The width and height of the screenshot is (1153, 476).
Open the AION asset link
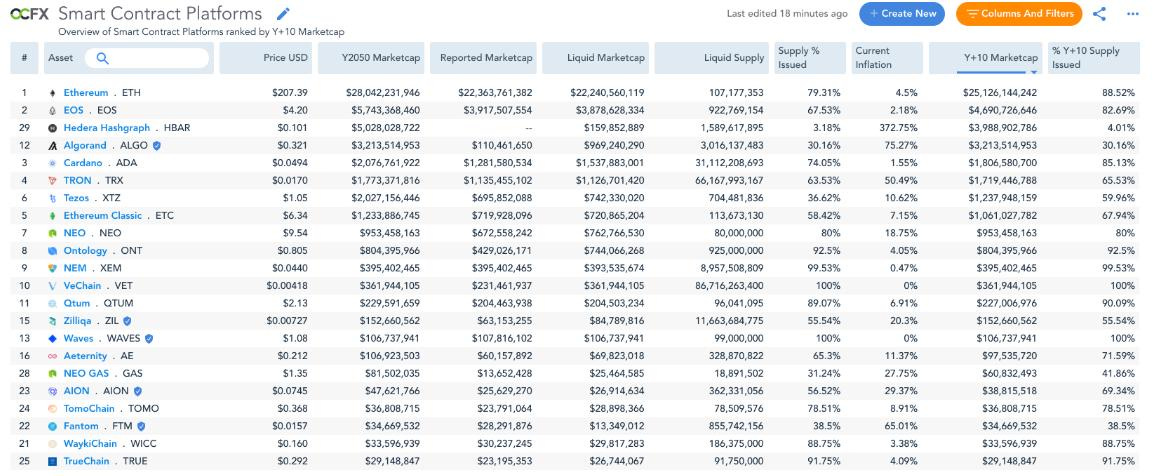pyautogui.click(x=77, y=391)
